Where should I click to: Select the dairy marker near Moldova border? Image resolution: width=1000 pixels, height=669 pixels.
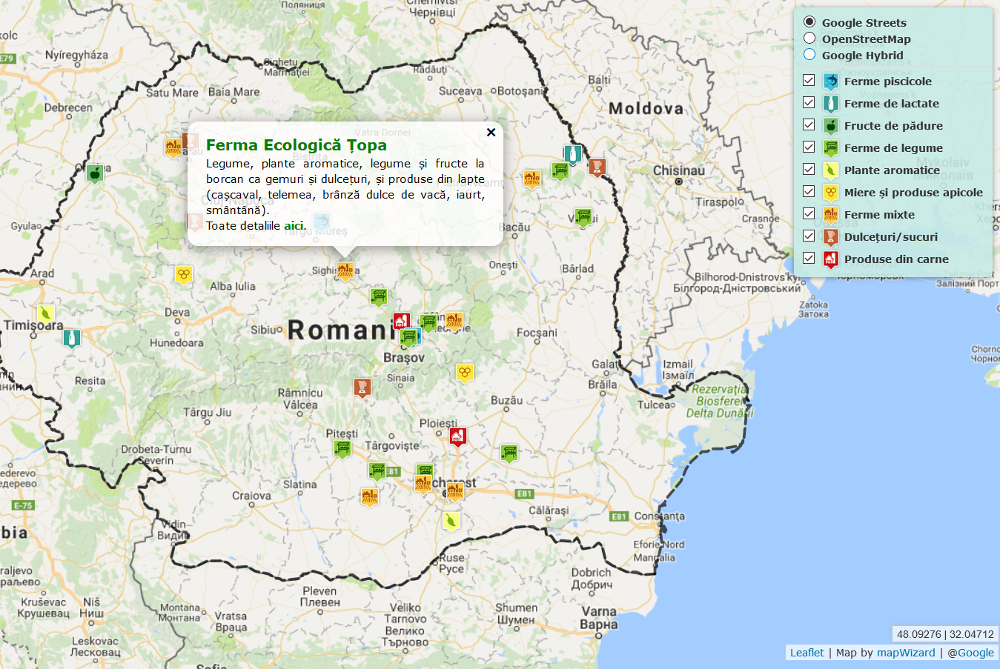click(573, 154)
